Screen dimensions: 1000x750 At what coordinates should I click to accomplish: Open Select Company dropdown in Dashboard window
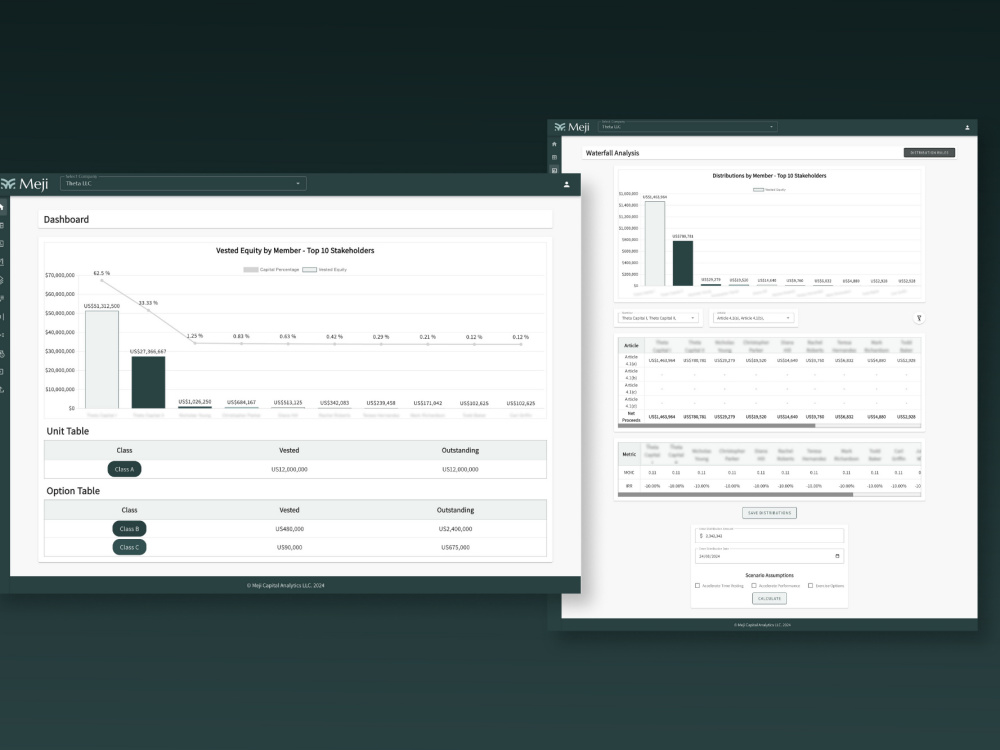pos(183,184)
